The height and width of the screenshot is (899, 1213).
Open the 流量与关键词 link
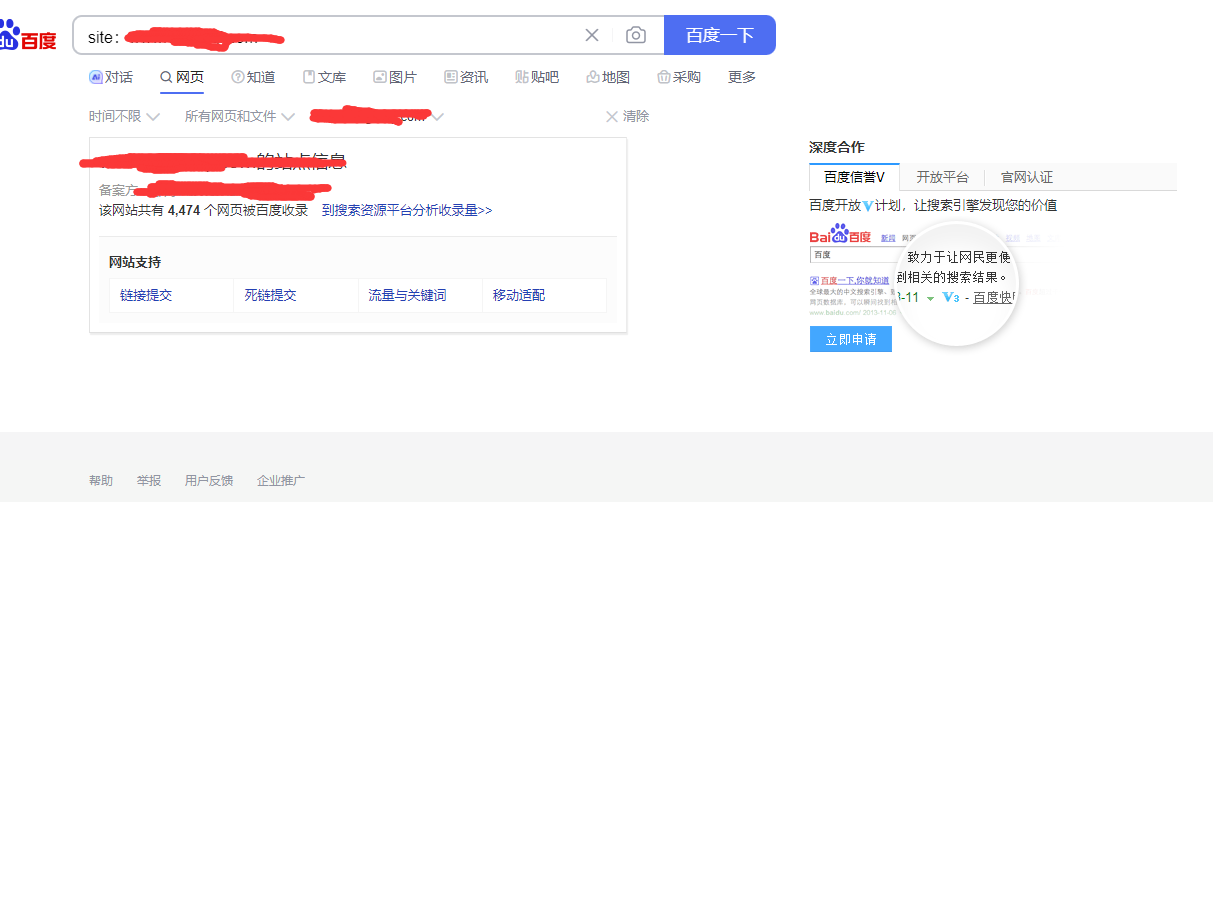pos(407,296)
